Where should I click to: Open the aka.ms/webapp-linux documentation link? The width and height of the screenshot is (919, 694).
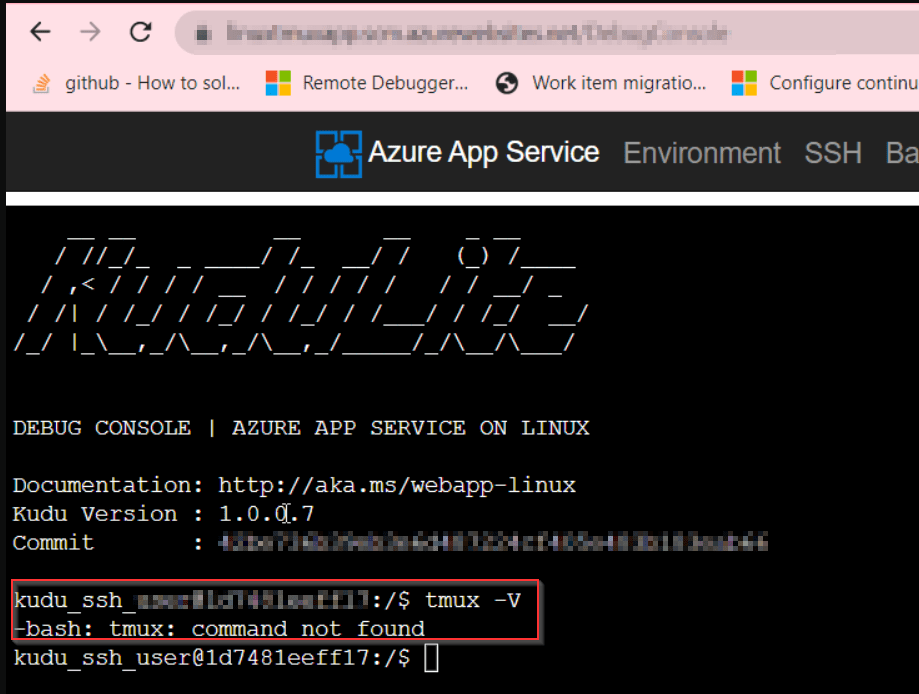395,485
